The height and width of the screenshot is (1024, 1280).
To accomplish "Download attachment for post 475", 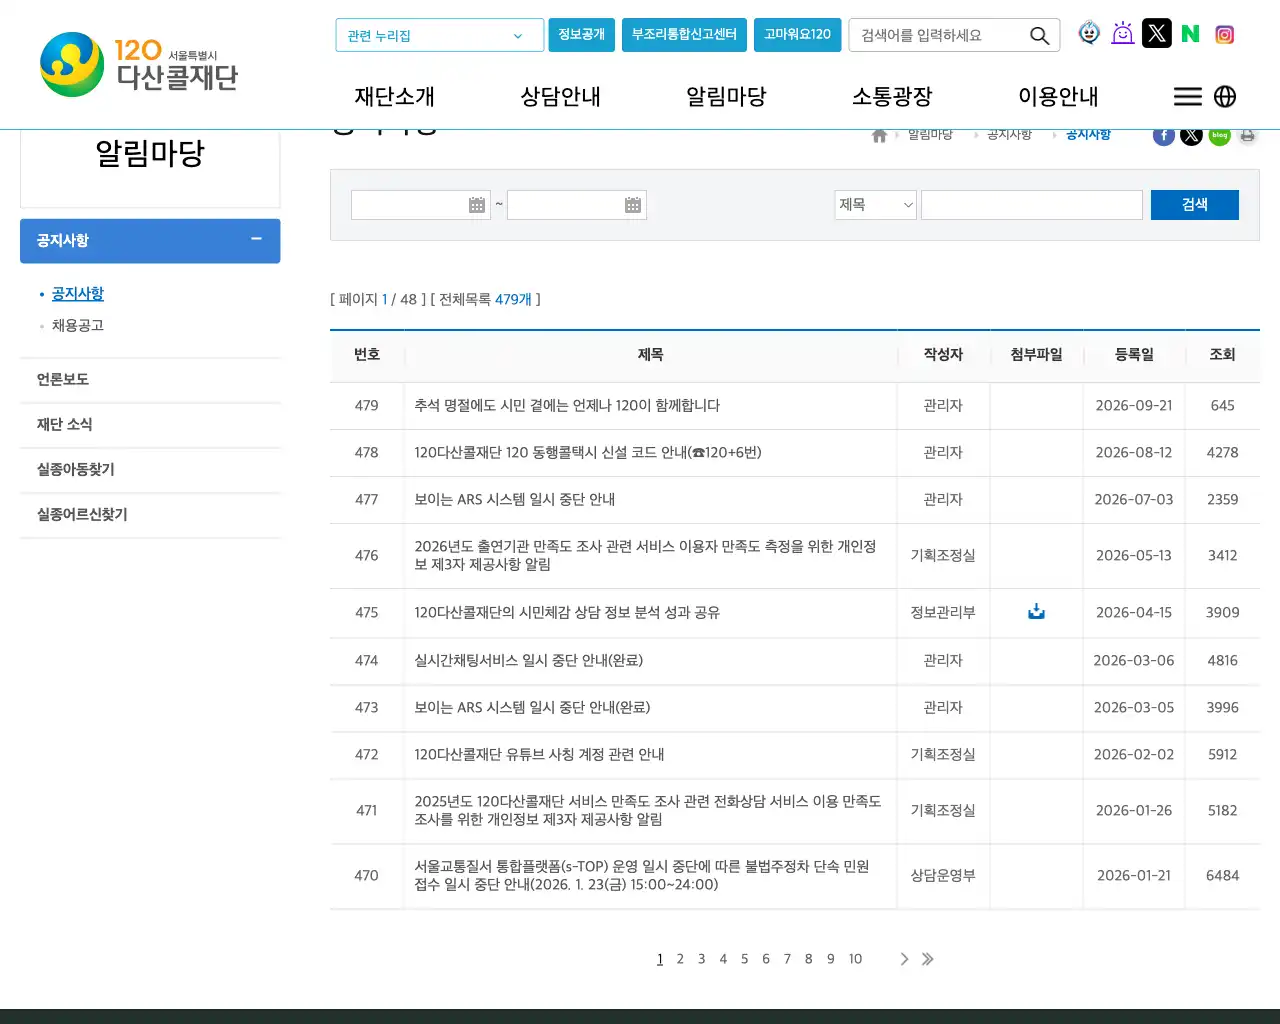I will [x=1036, y=611].
